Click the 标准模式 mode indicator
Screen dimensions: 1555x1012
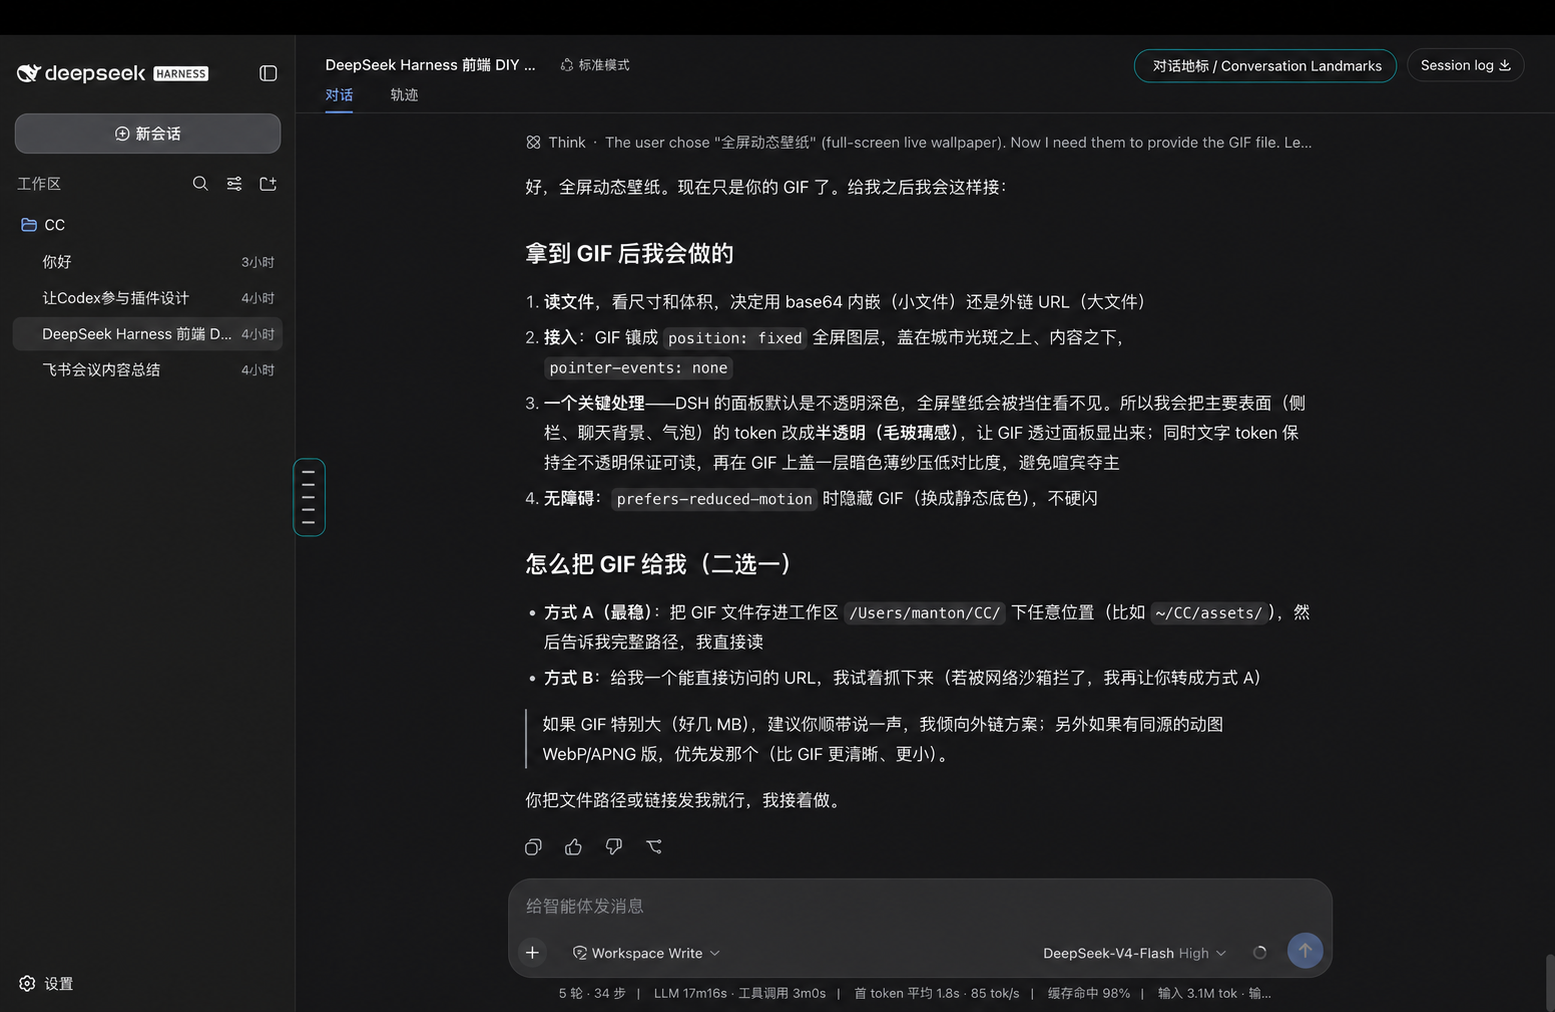tap(595, 65)
